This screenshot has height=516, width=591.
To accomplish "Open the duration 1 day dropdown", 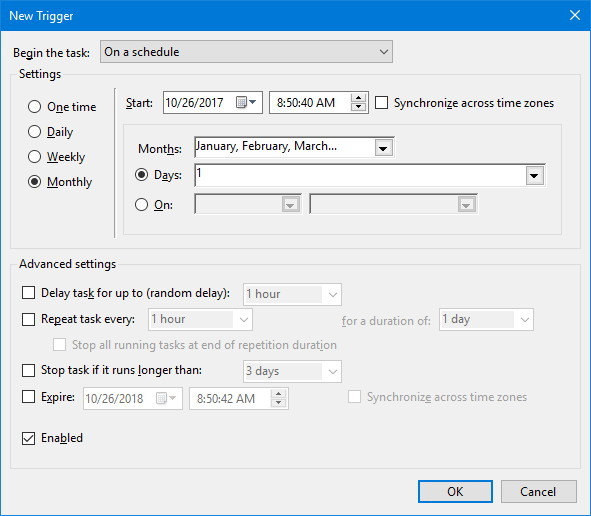I will (x=486, y=319).
